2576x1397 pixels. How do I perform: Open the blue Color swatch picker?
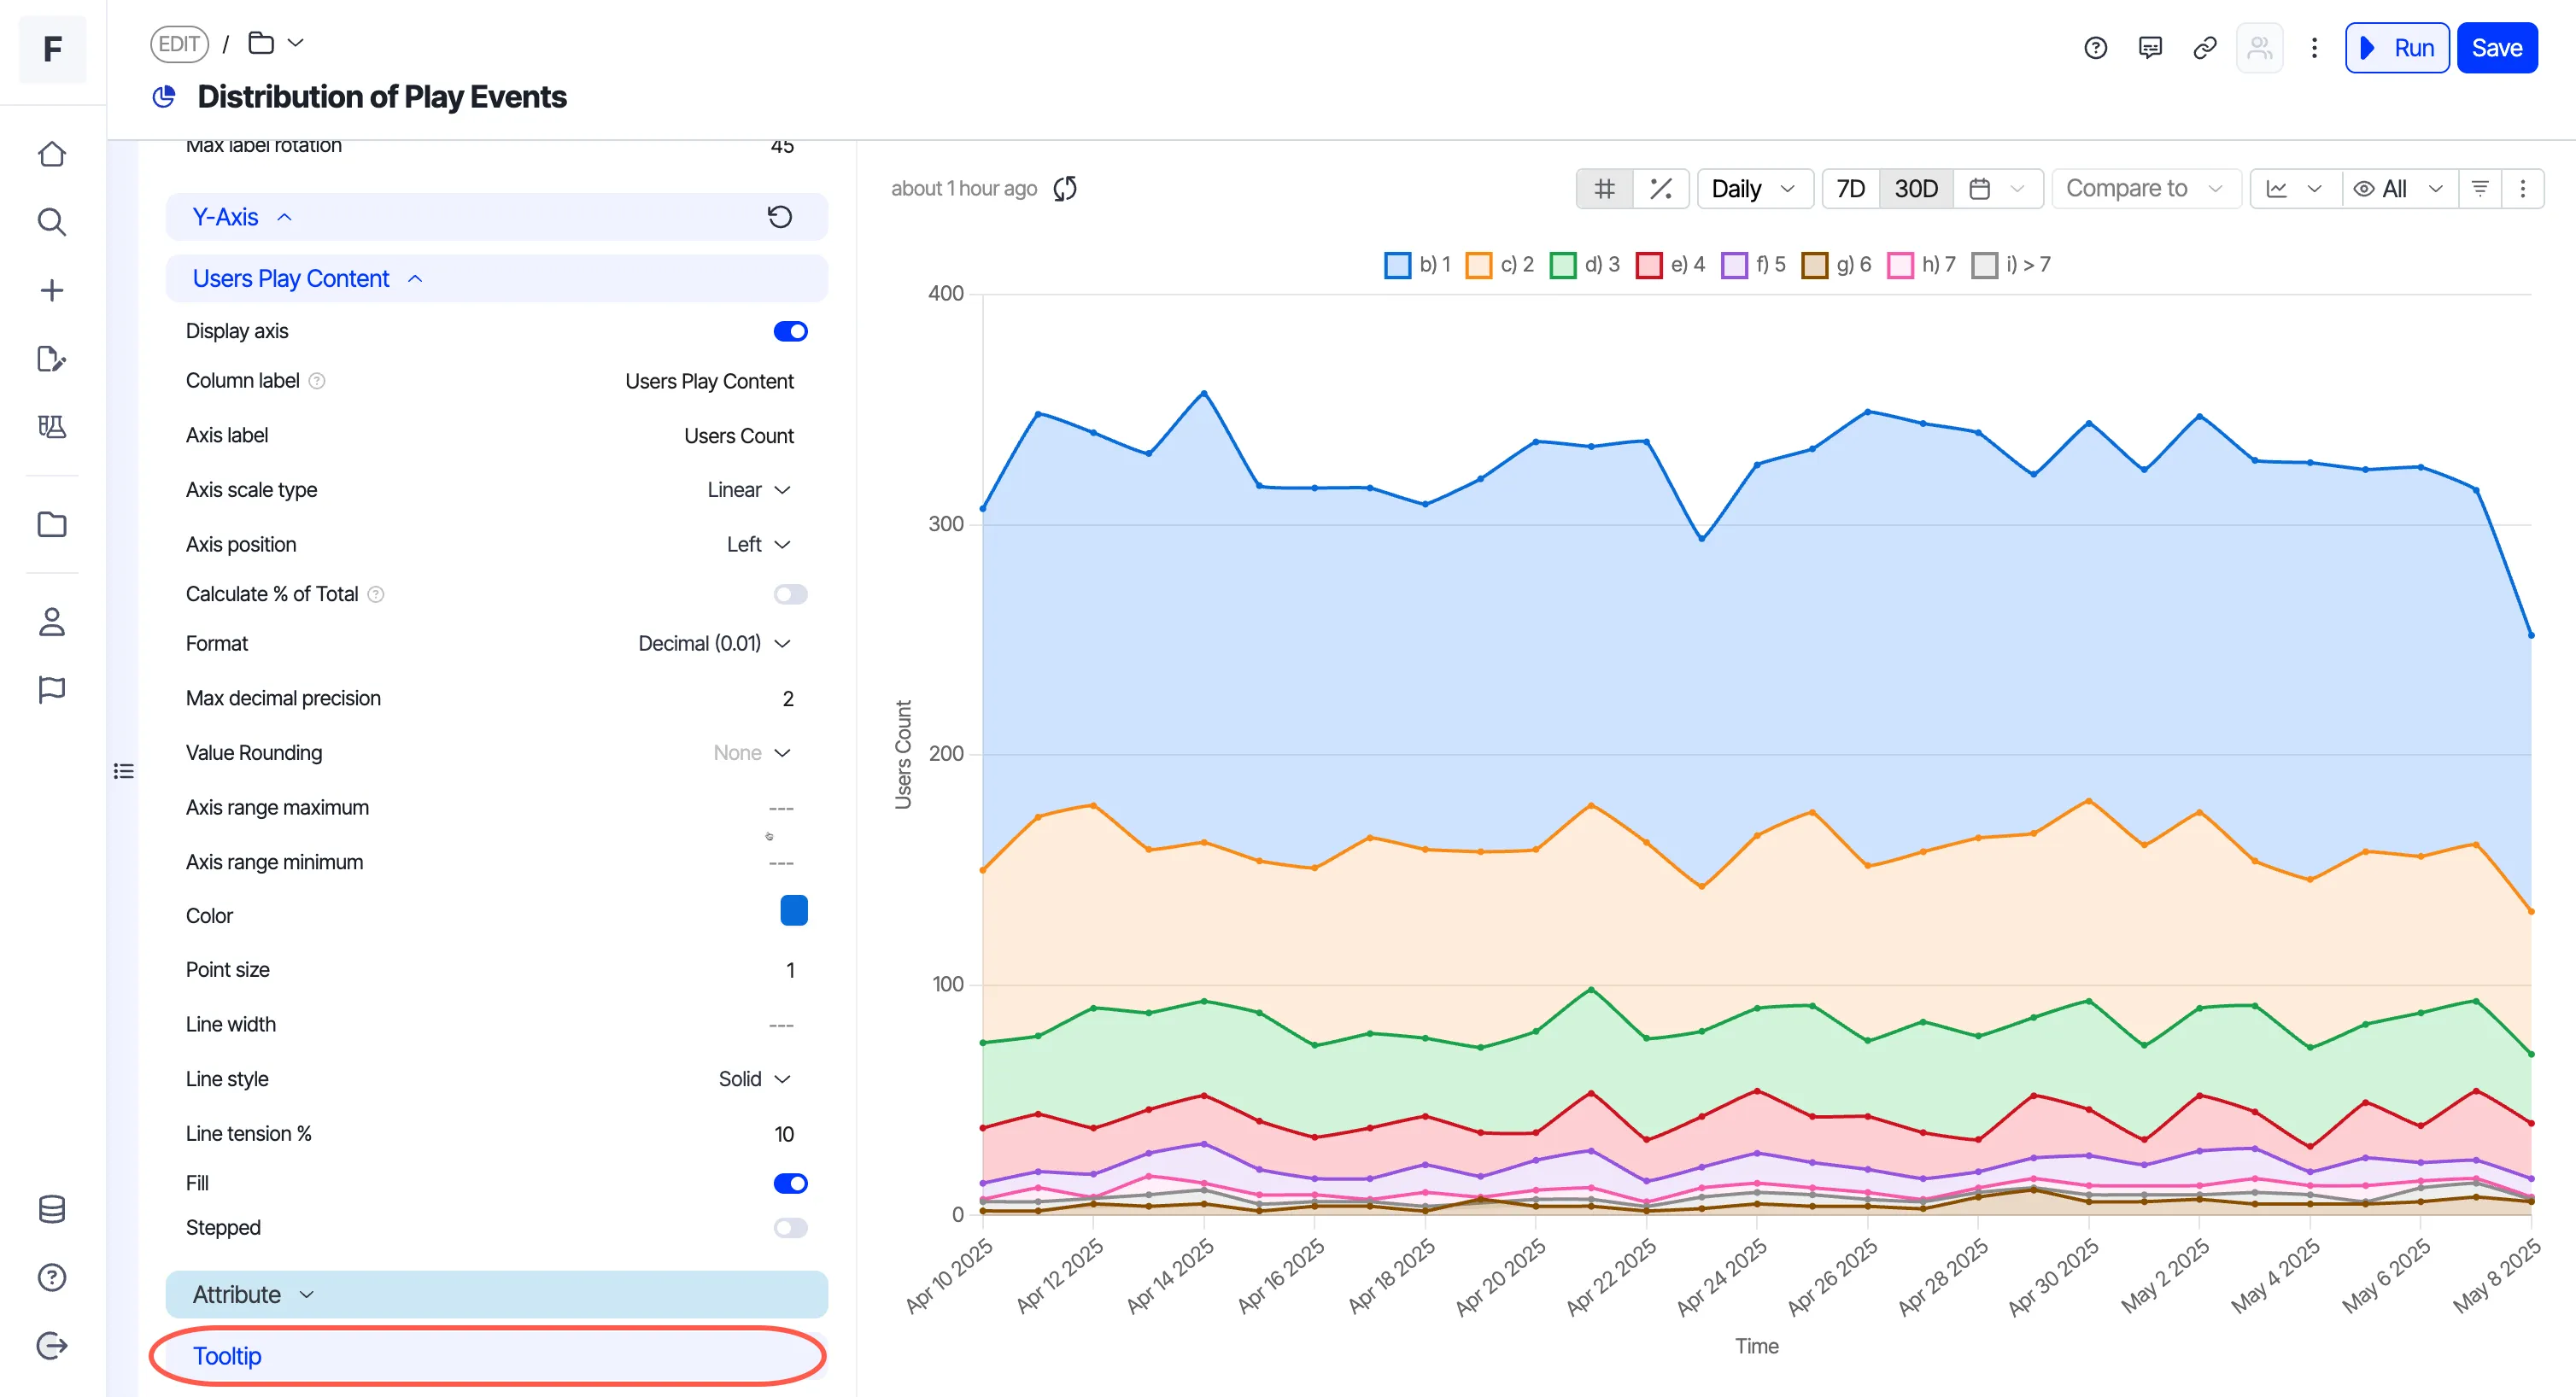(794, 911)
